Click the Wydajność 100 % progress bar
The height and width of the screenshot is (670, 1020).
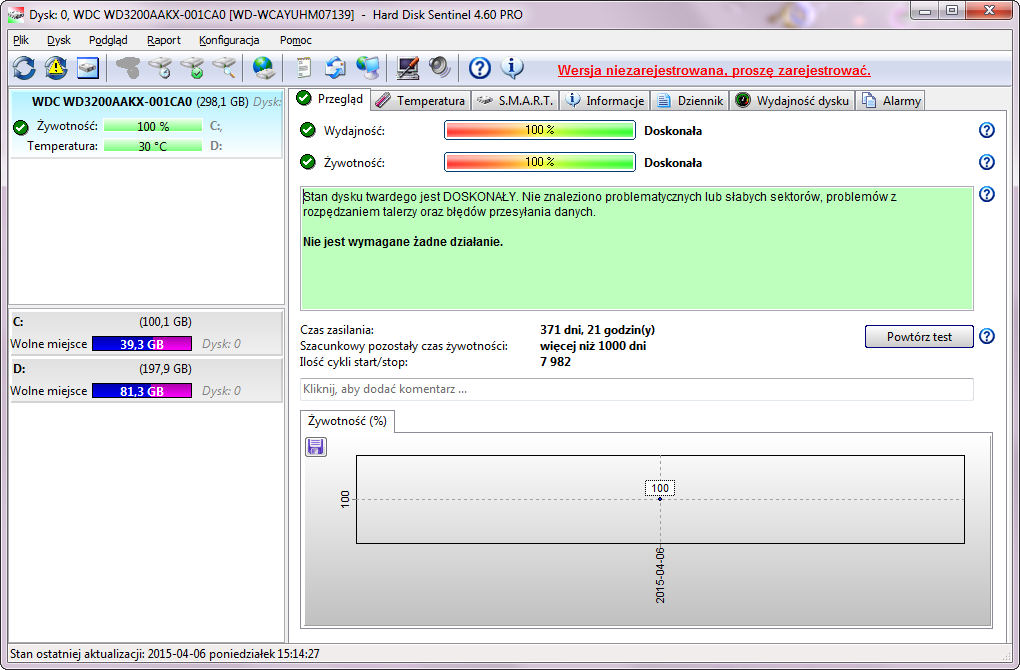coord(539,130)
